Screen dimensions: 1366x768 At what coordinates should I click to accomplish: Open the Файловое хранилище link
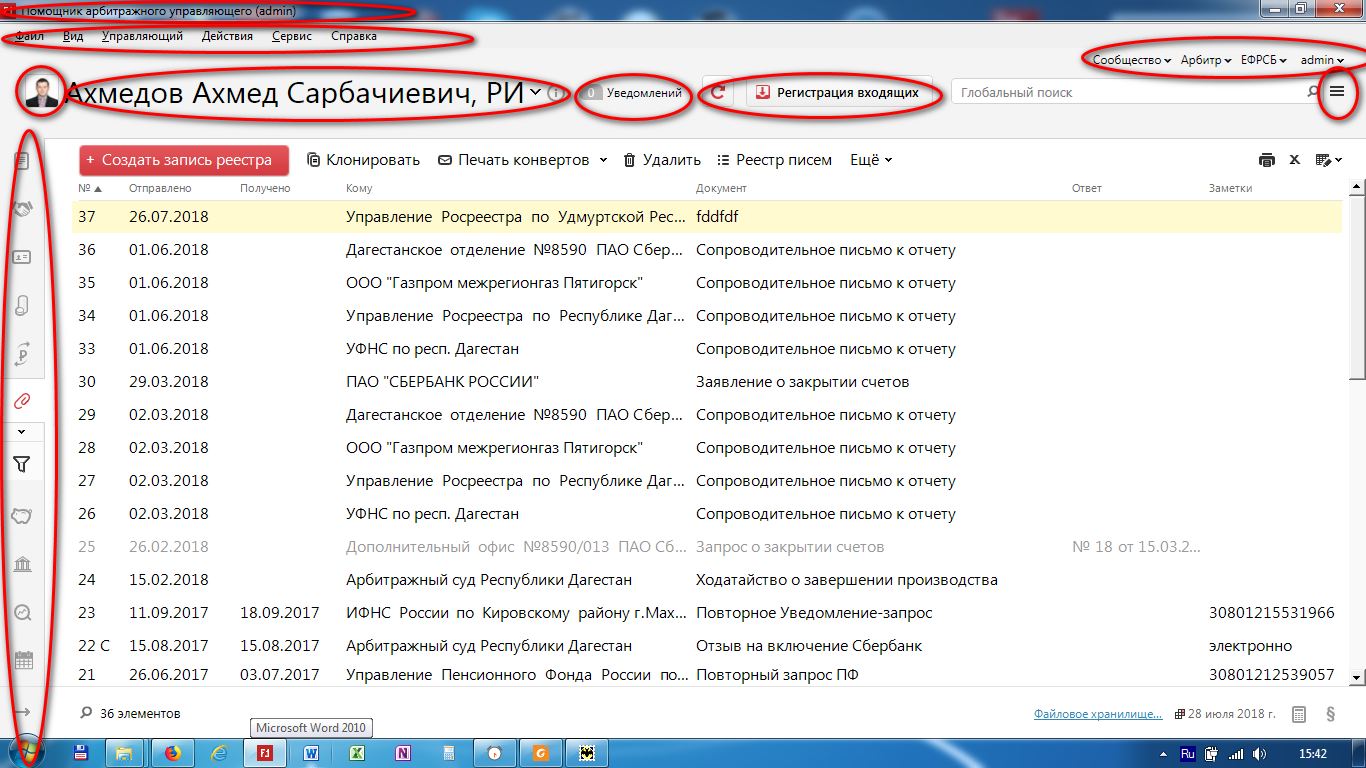pyautogui.click(x=1097, y=714)
